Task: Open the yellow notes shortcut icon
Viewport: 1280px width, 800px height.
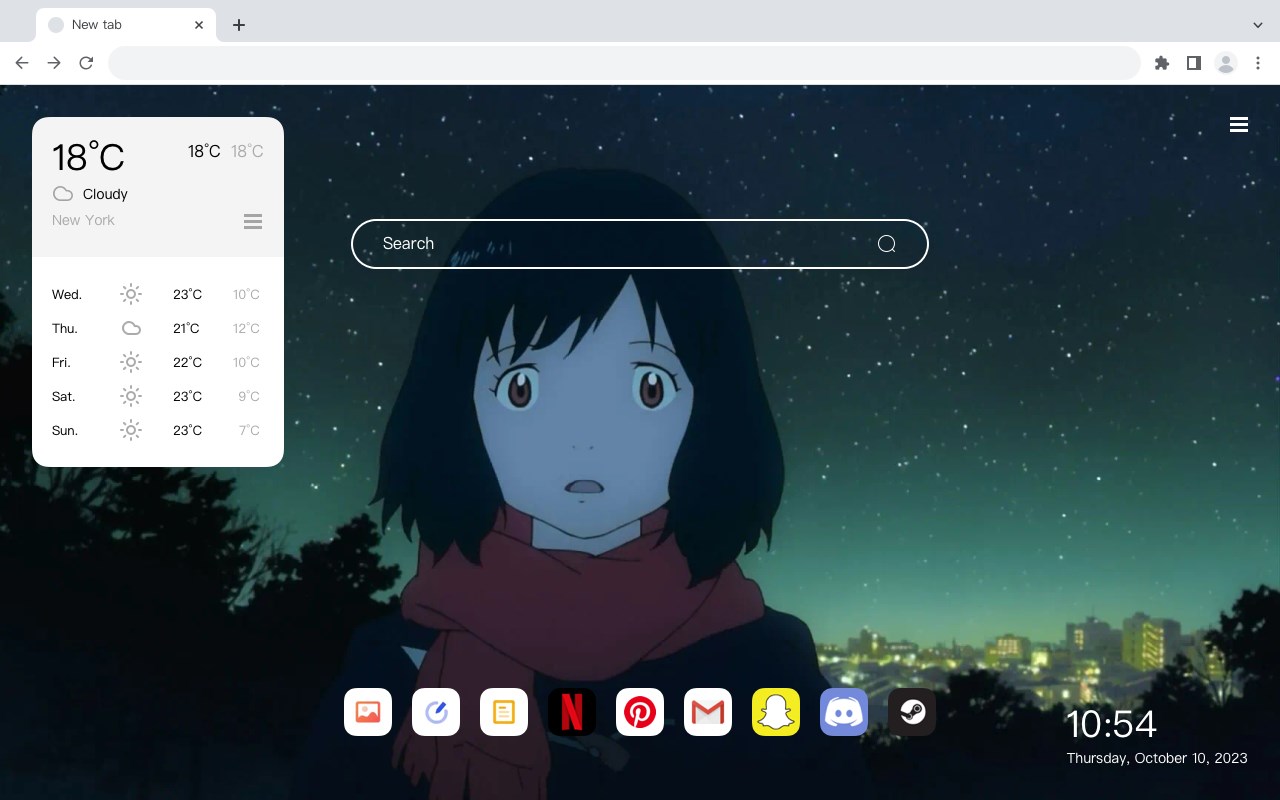Action: pyautogui.click(x=504, y=712)
